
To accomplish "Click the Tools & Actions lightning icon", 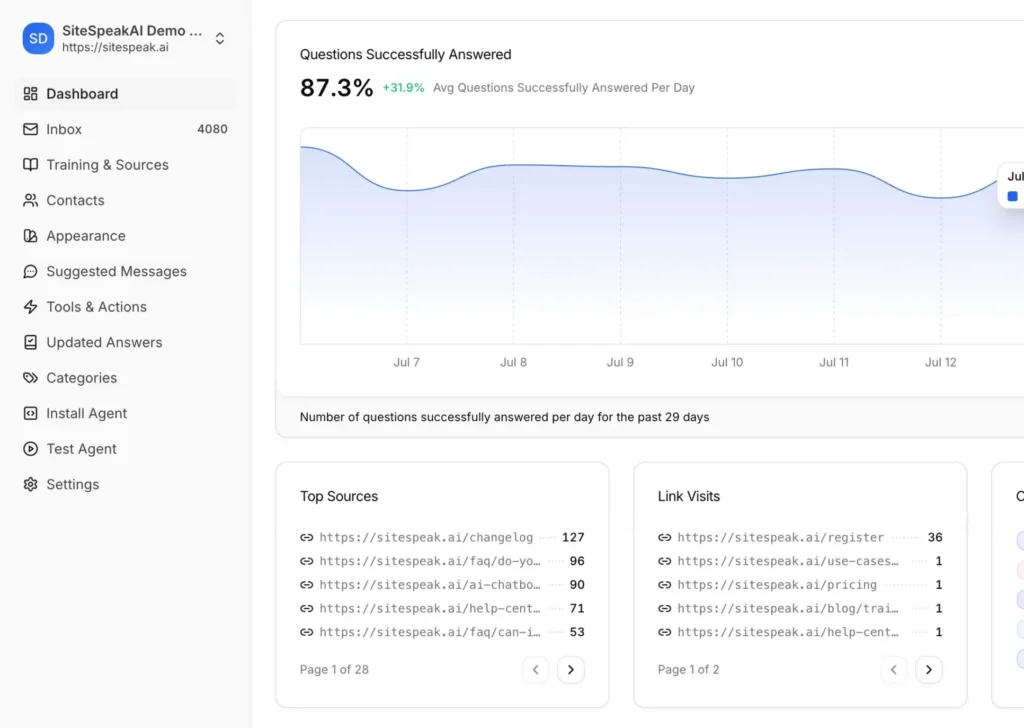I will [30, 307].
